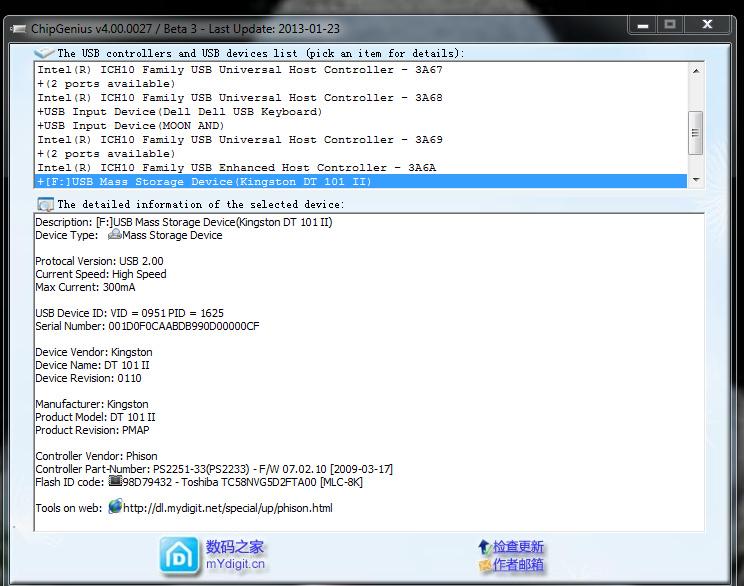The height and width of the screenshot is (586, 744).
Task: Click the Product Revision PMAP line
Action: (x=92, y=430)
